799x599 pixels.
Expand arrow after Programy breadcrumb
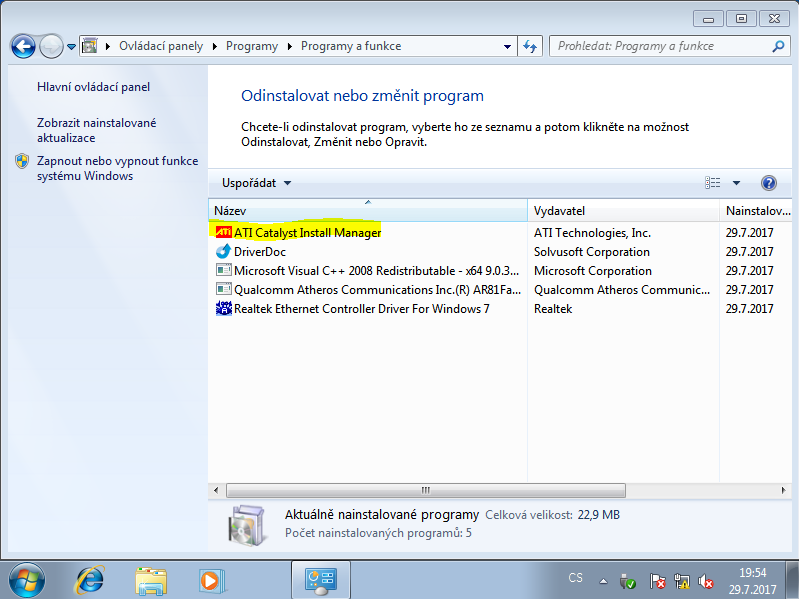click(289, 47)
